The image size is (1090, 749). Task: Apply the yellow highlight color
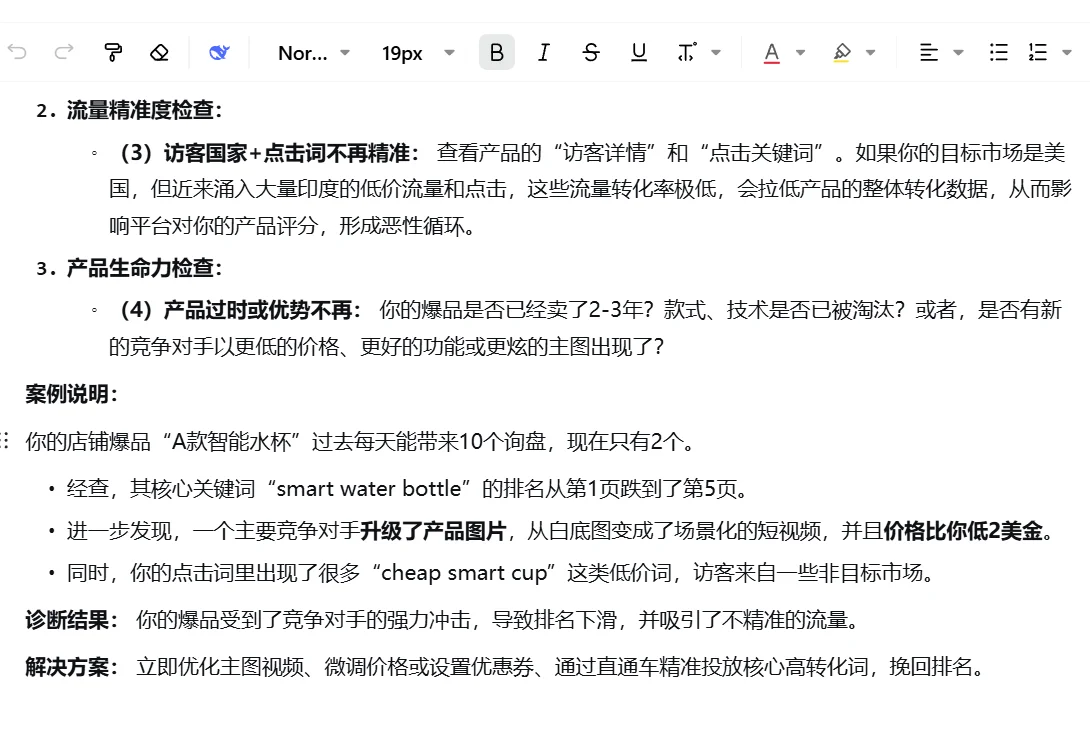pos(841,53)
